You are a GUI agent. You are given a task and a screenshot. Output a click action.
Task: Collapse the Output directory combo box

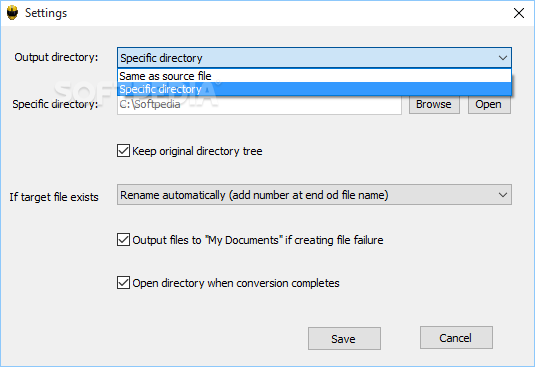point(314,58)
